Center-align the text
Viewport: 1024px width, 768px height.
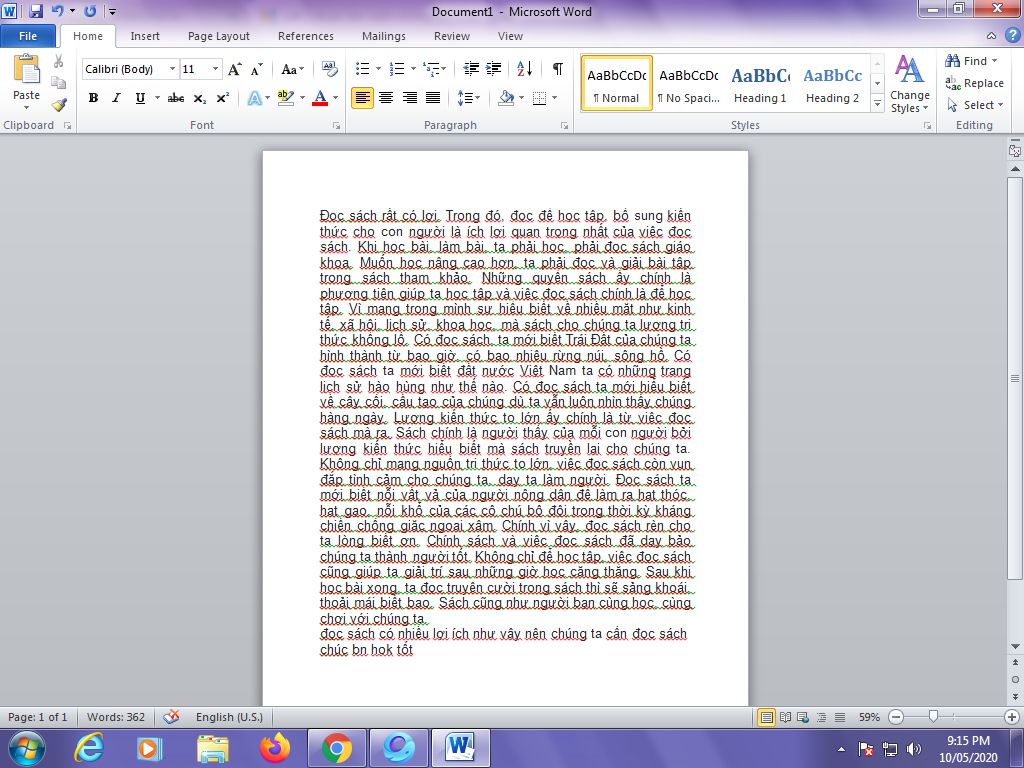point(386,98)
